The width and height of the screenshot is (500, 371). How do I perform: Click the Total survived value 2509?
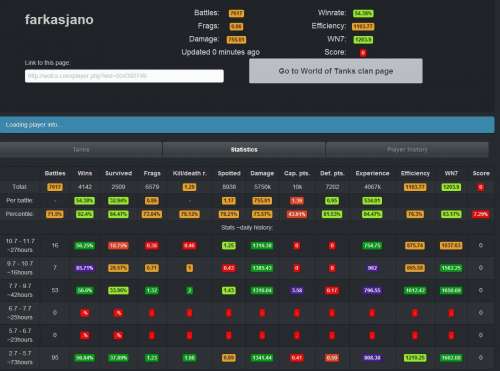[118, 187]
